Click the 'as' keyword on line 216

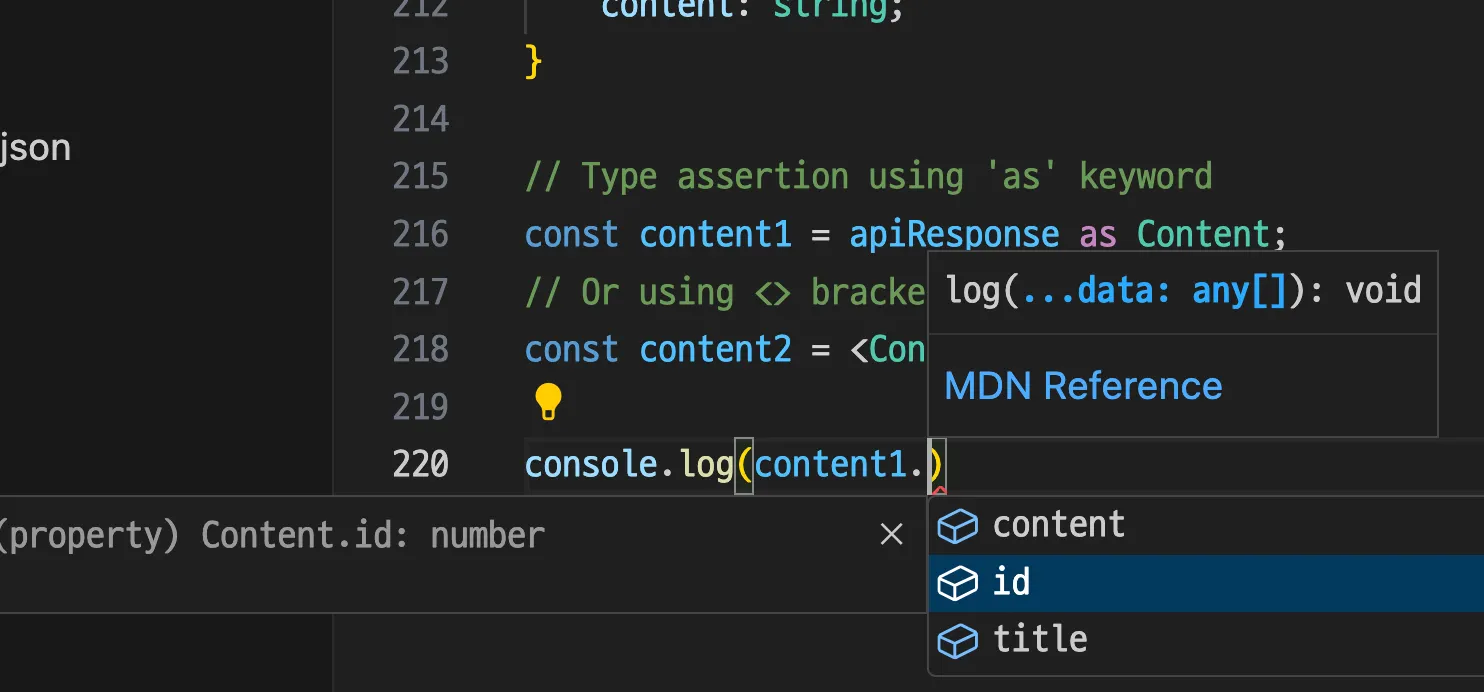(x=1098, y=234)
